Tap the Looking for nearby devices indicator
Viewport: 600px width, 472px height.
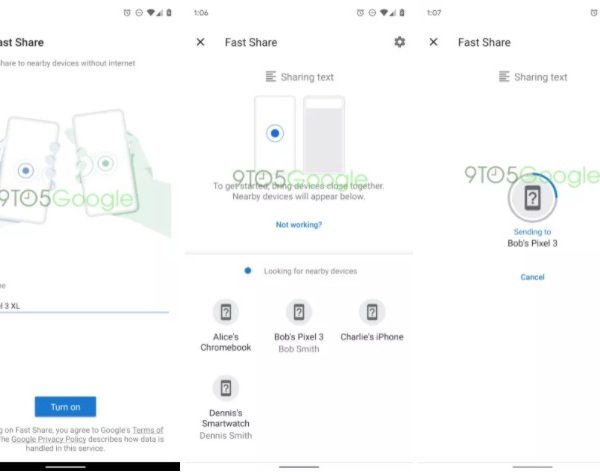click(248, 271)
